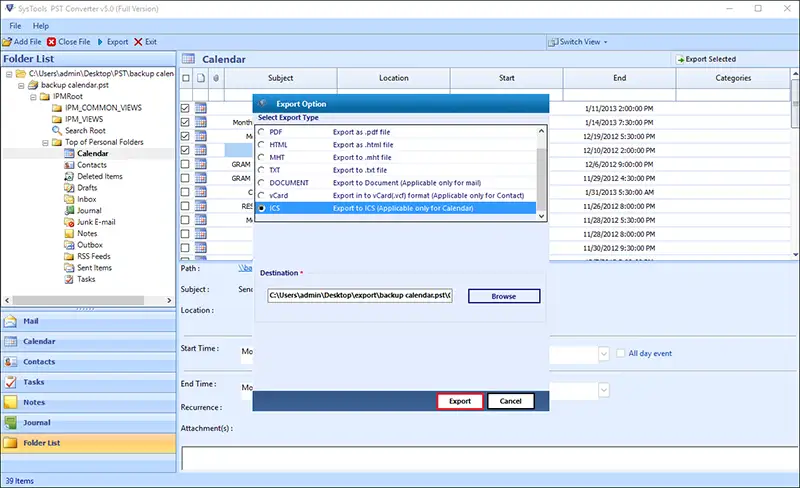Collapse the root C:\Users path node

pos(9,74)
